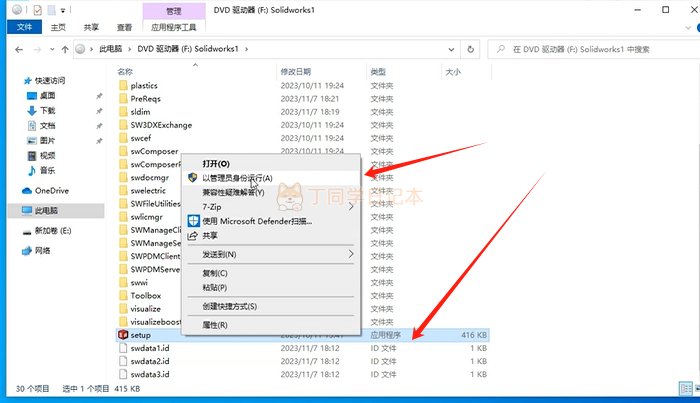Click the Defender shield icon in menu

[193, 221]
